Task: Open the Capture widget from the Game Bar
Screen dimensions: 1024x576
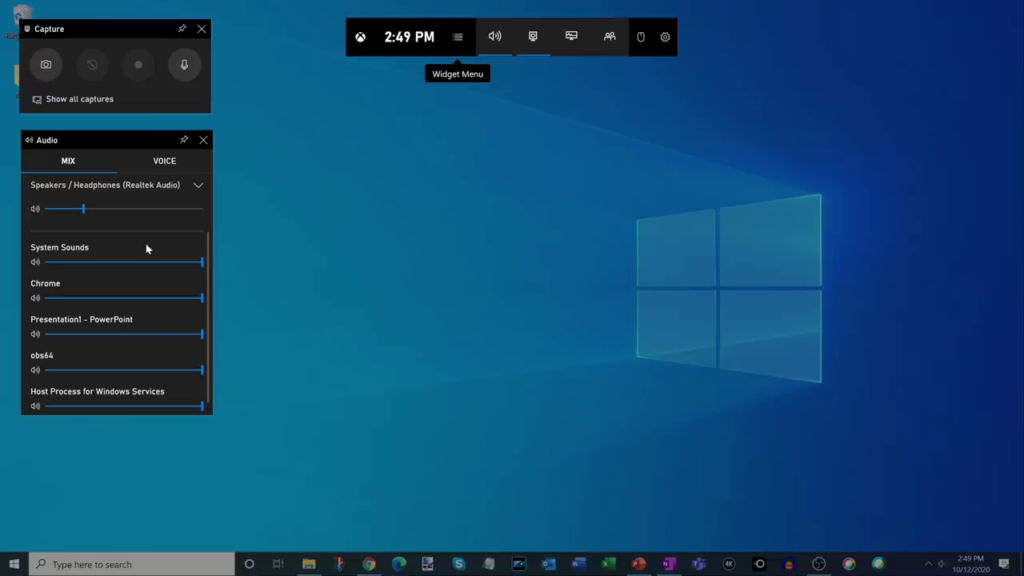Action: [532, 37]
